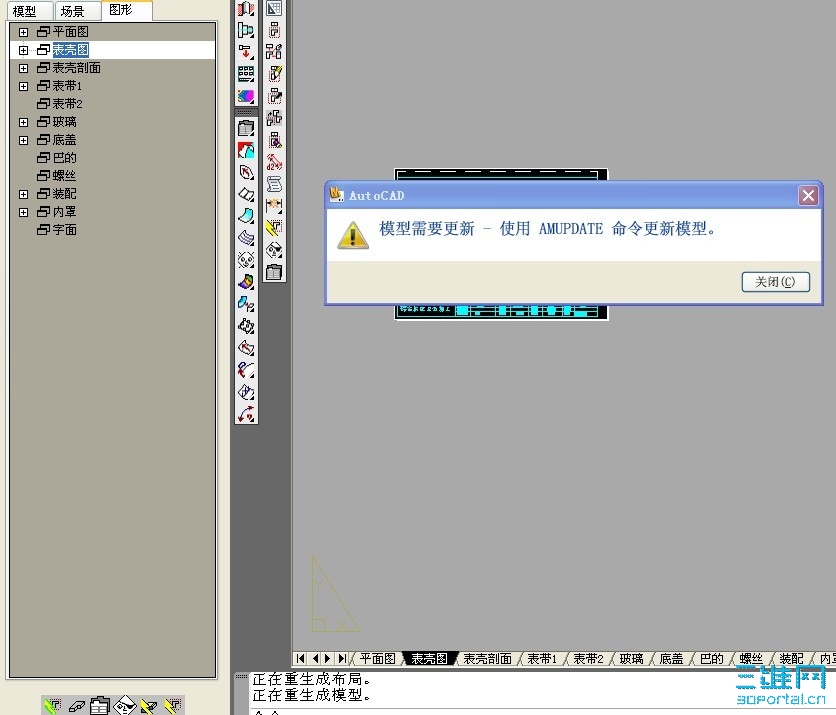Screen dimensions: 836x715
Task: Expand the 内罩 tree node
Action: coord(23,212)
